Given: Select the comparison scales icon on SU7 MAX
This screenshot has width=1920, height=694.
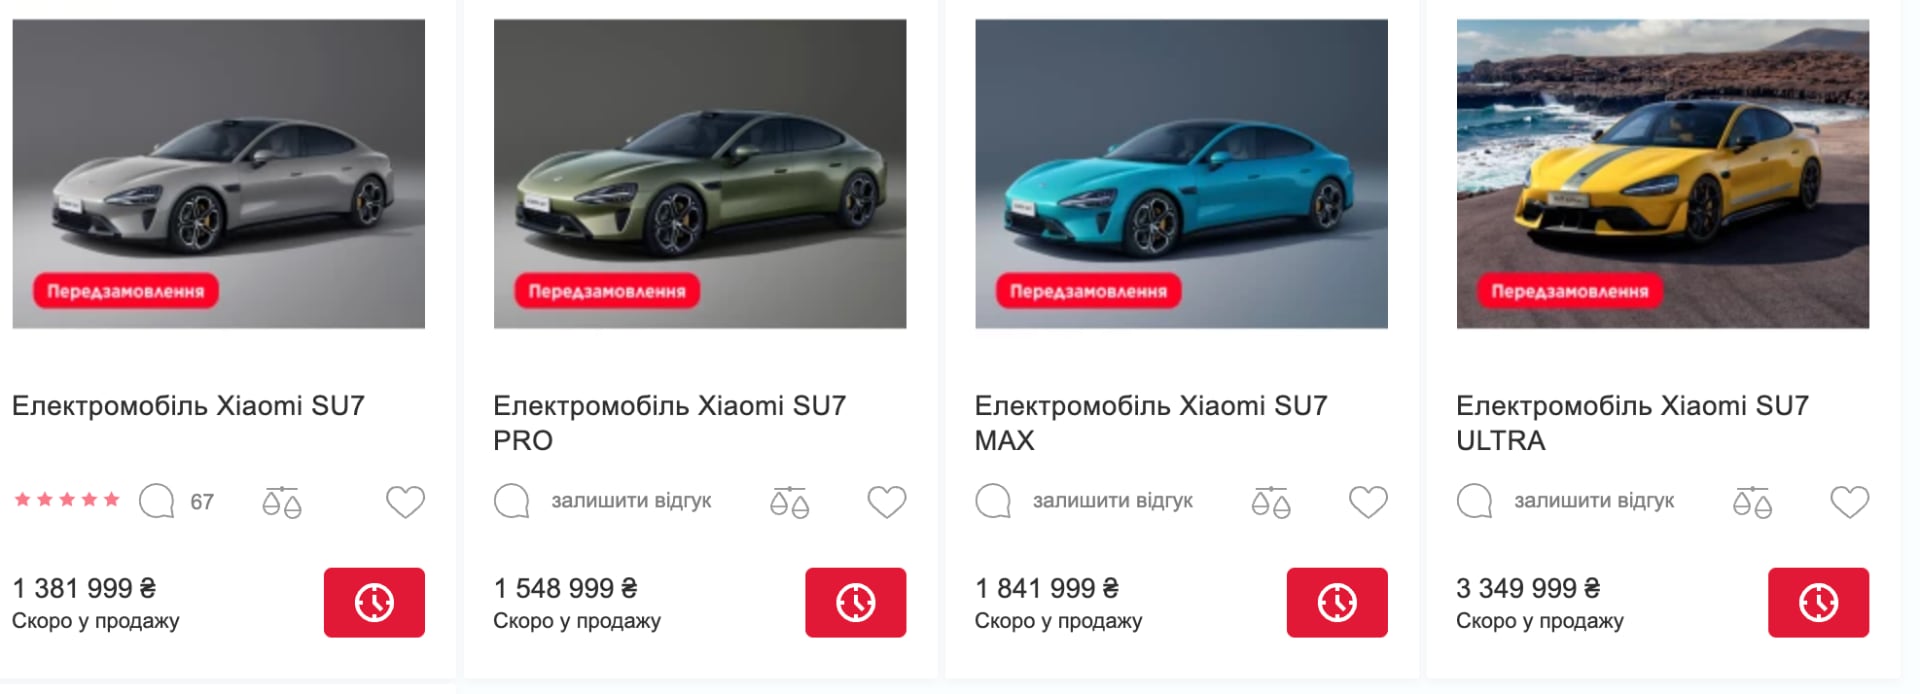Looking at the screenshot, I should 1271,502.
